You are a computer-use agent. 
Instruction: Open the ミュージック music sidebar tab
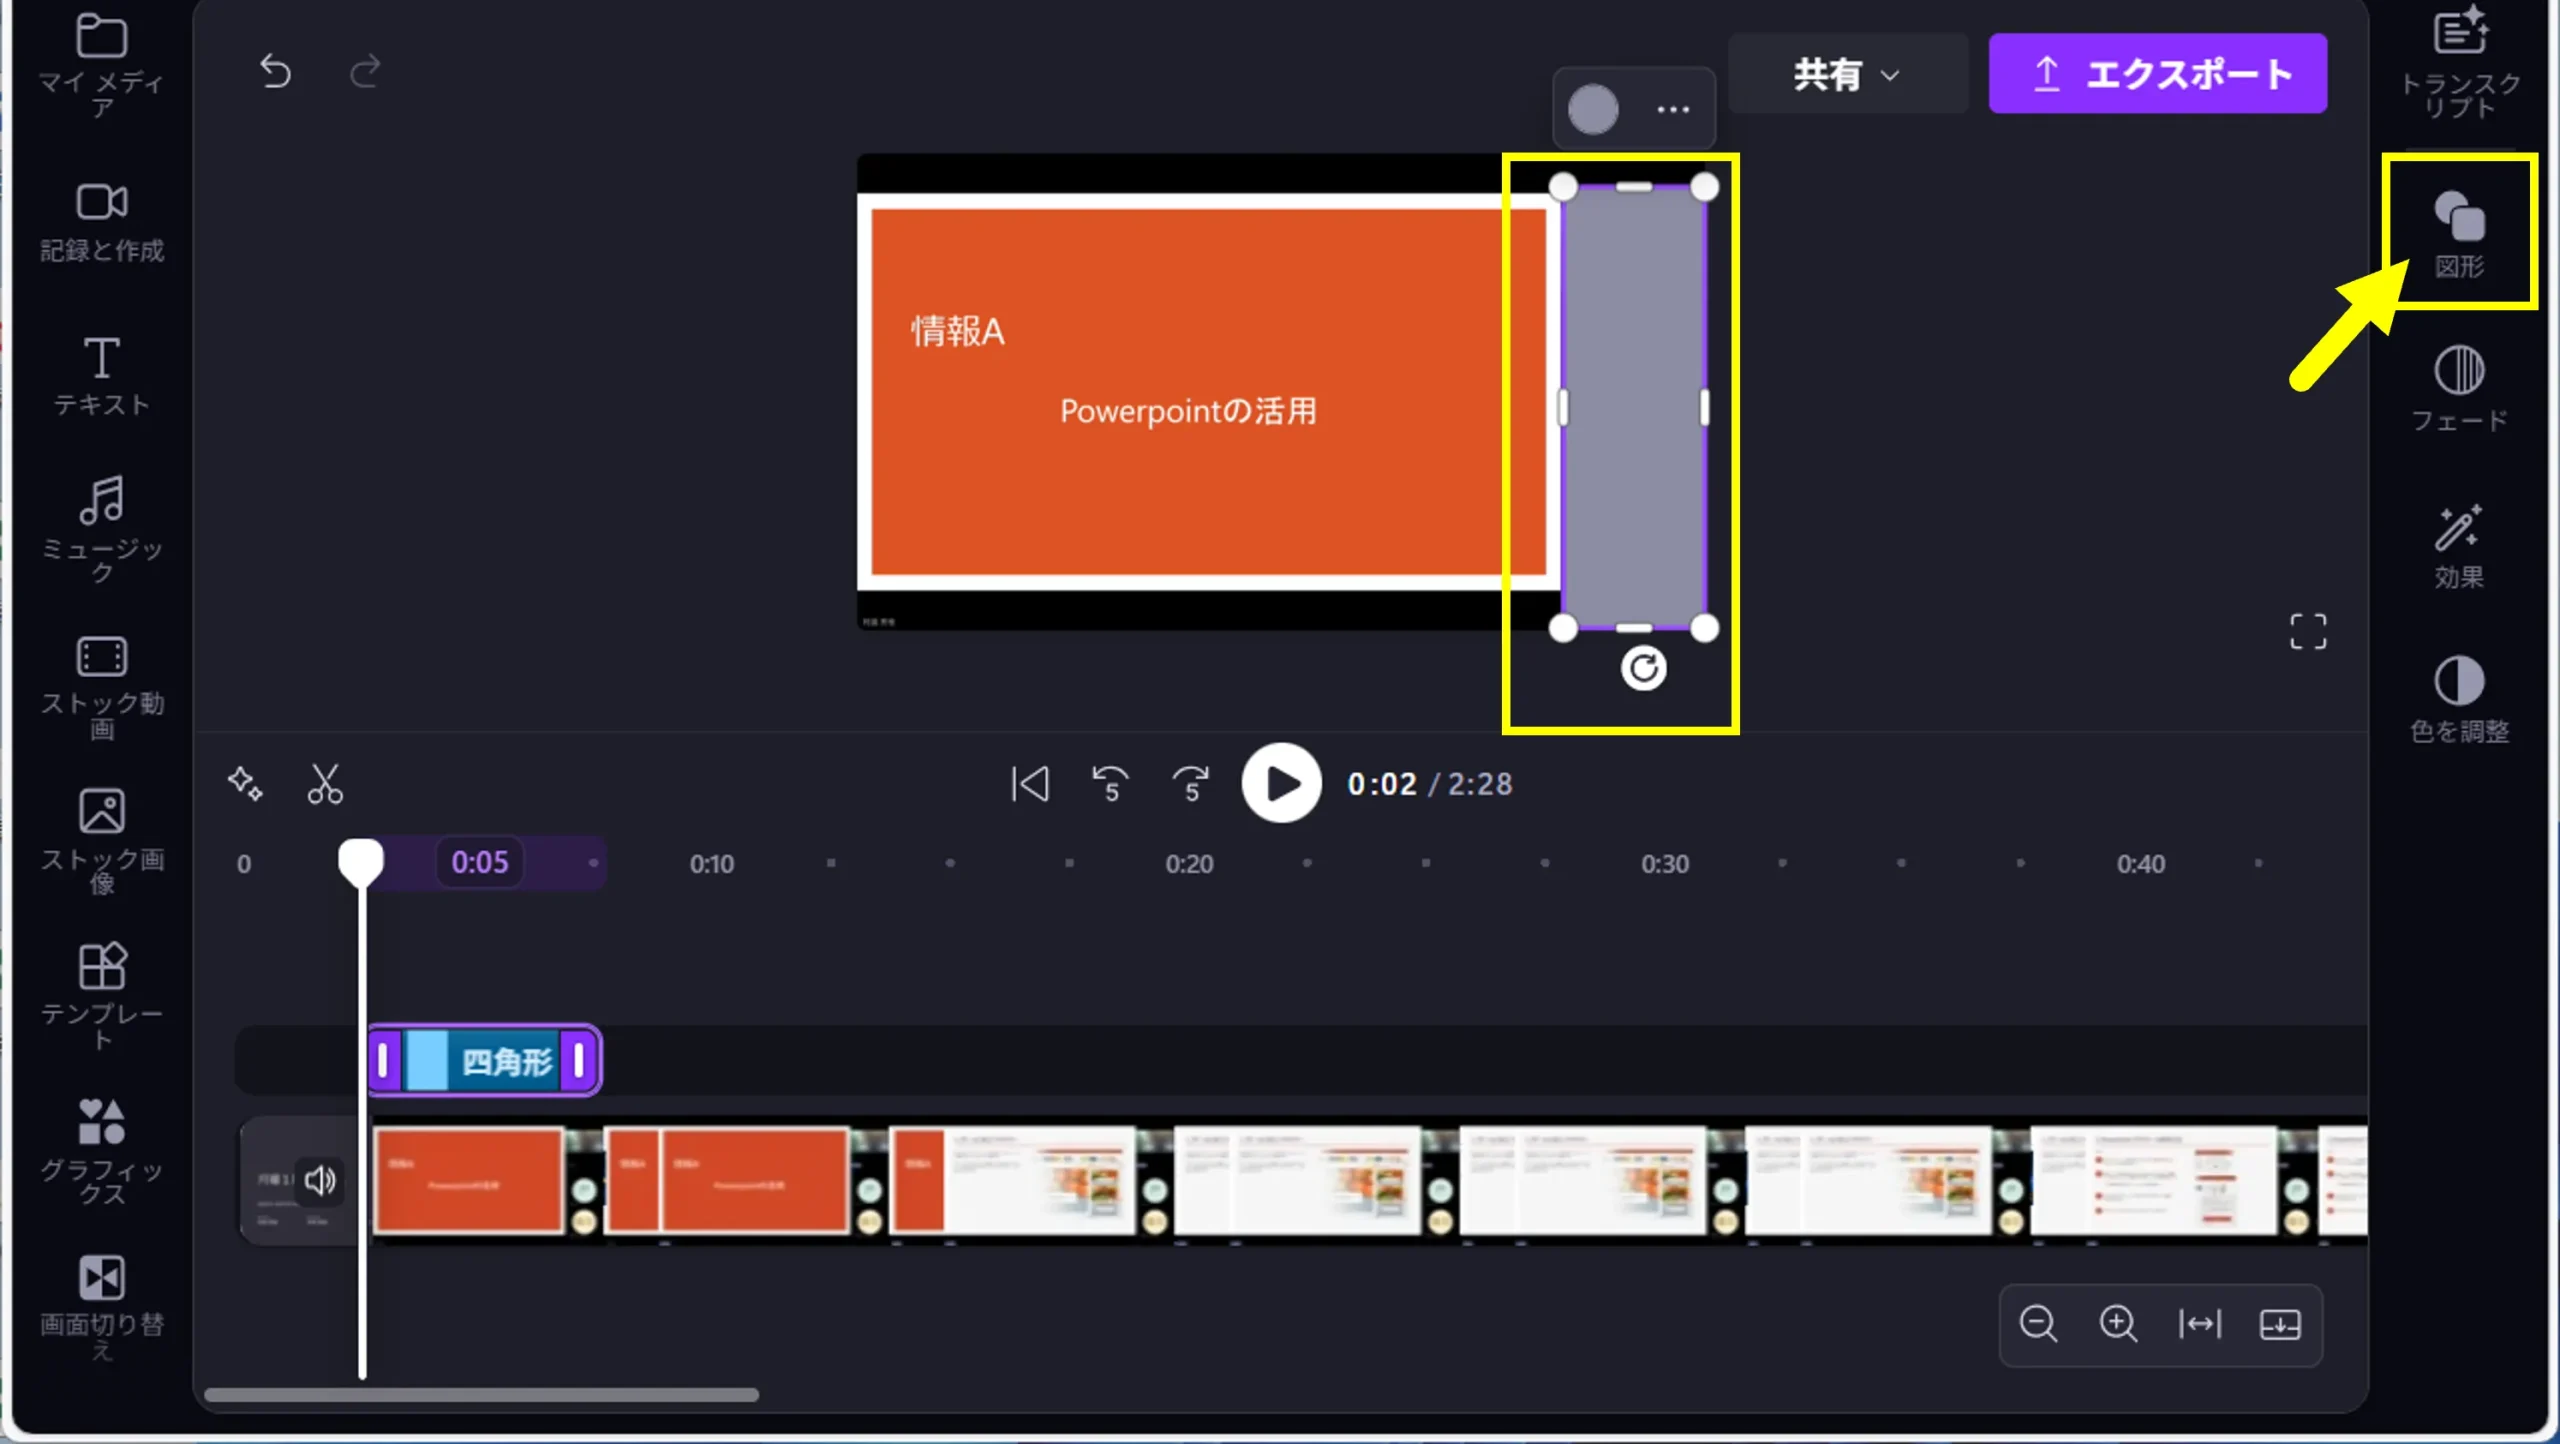click(101, 526)
